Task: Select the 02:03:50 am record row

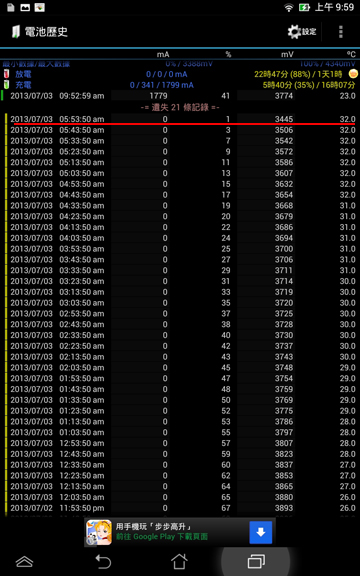Action: 180,367
